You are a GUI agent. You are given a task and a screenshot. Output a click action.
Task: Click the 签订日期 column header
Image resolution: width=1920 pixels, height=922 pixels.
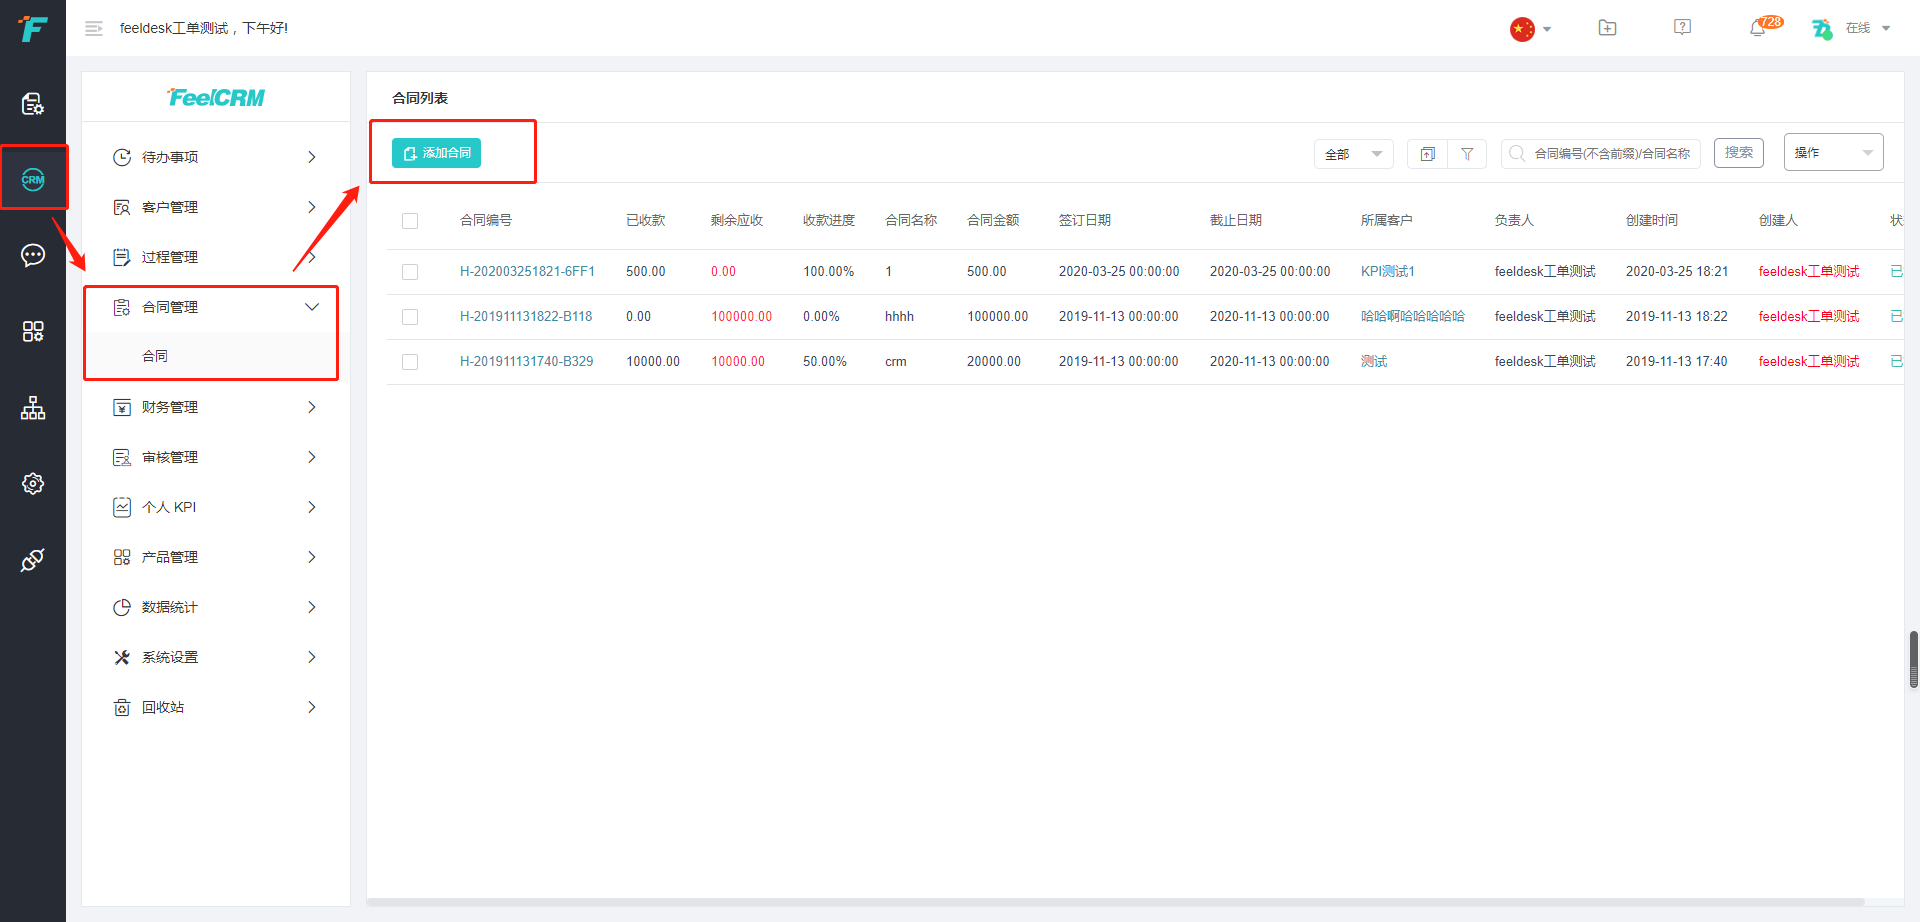pos(1085,221)
